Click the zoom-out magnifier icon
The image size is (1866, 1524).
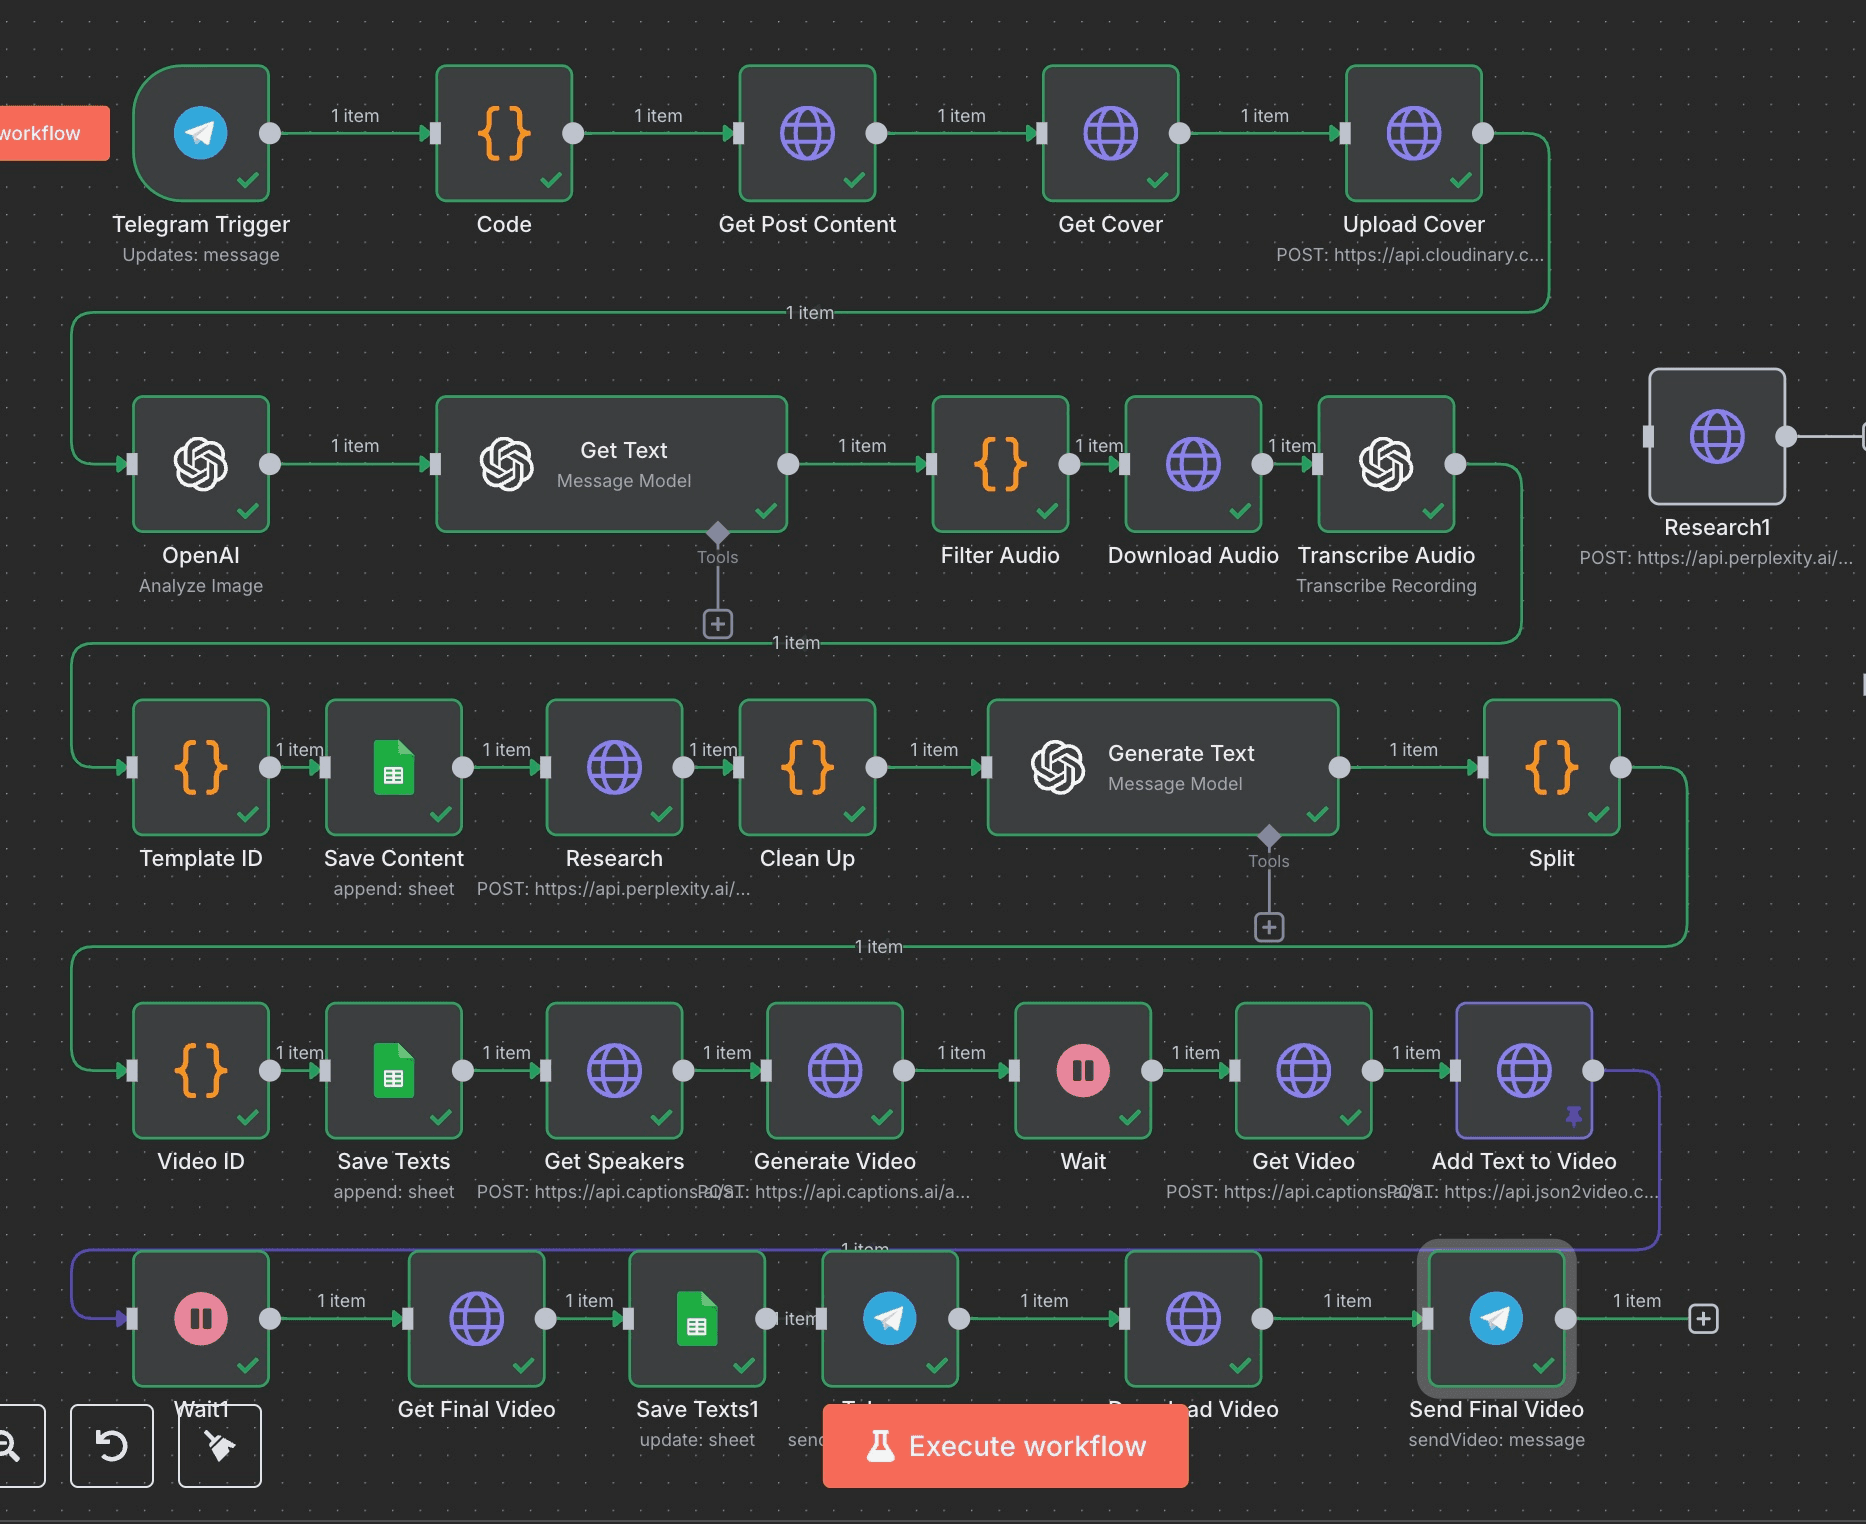12,1446
